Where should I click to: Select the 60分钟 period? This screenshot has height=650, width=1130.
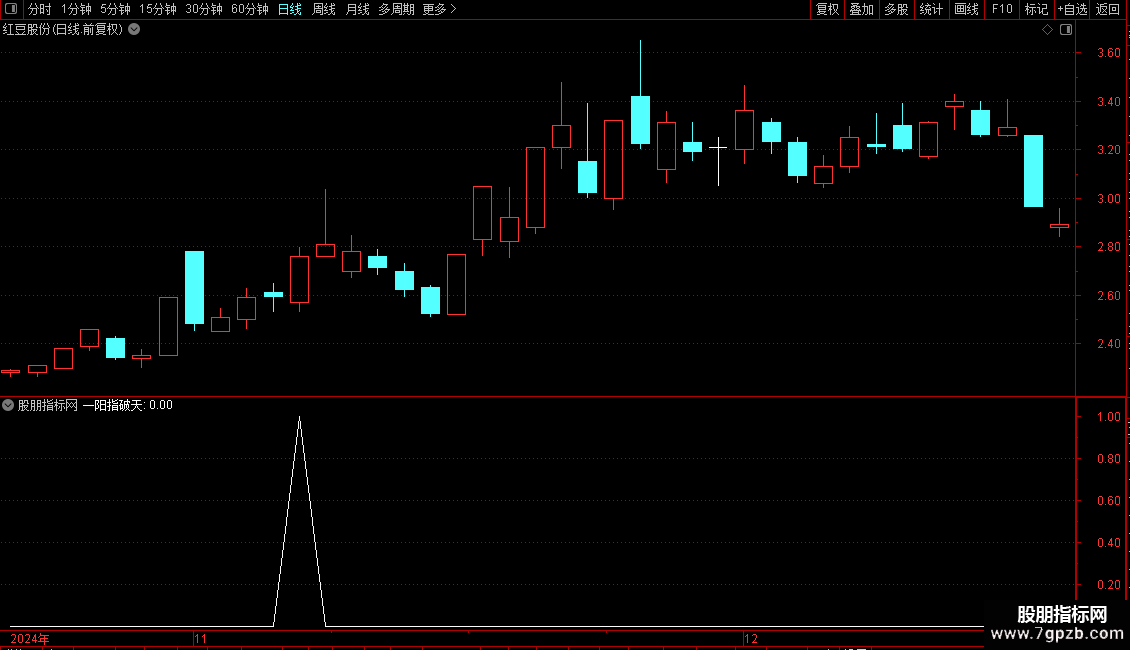point(249,9)
